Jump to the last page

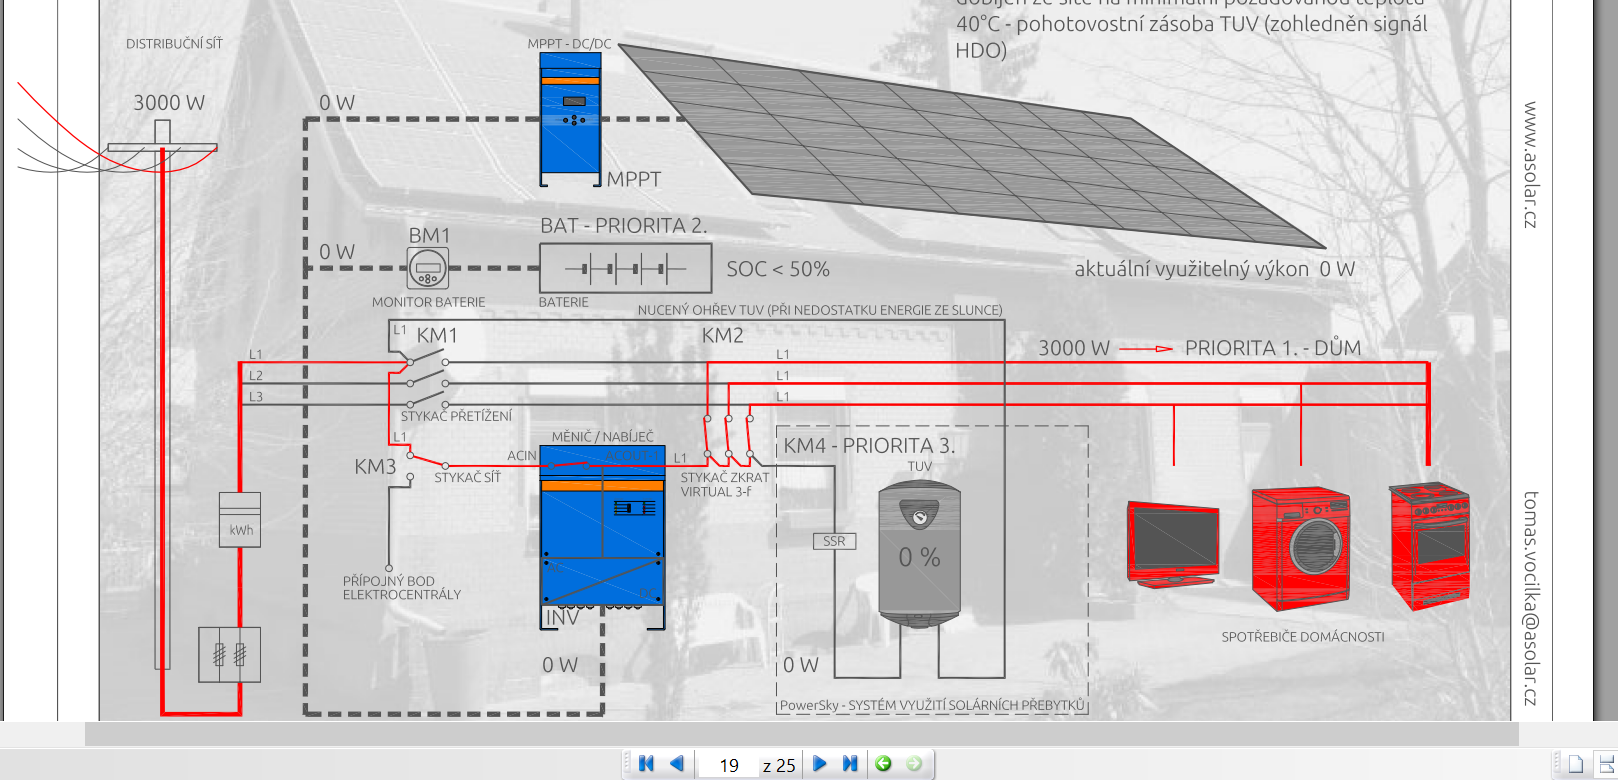[850, 764]
